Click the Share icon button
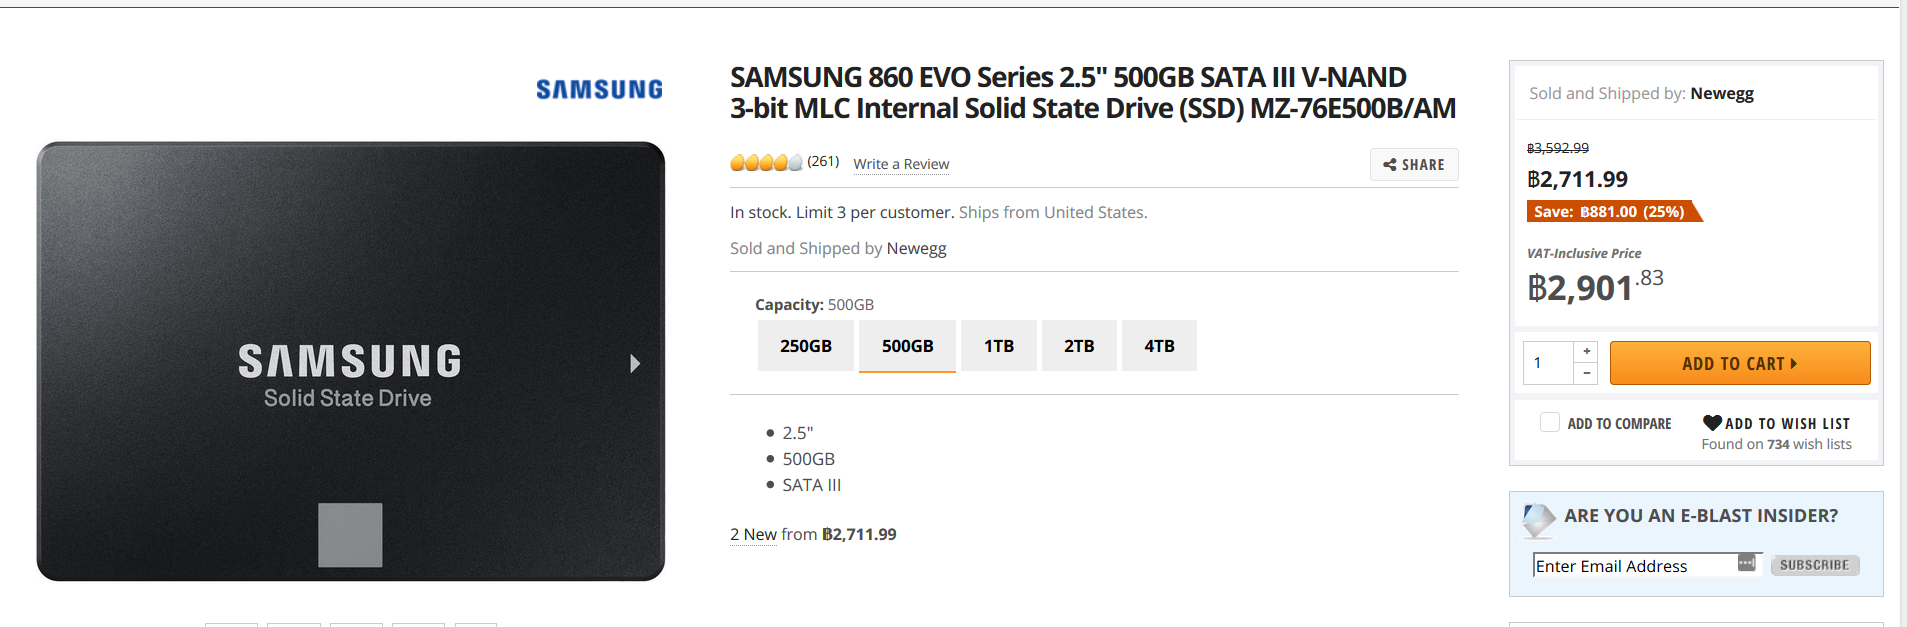The image size is (1907, 627). [1414, 165]
